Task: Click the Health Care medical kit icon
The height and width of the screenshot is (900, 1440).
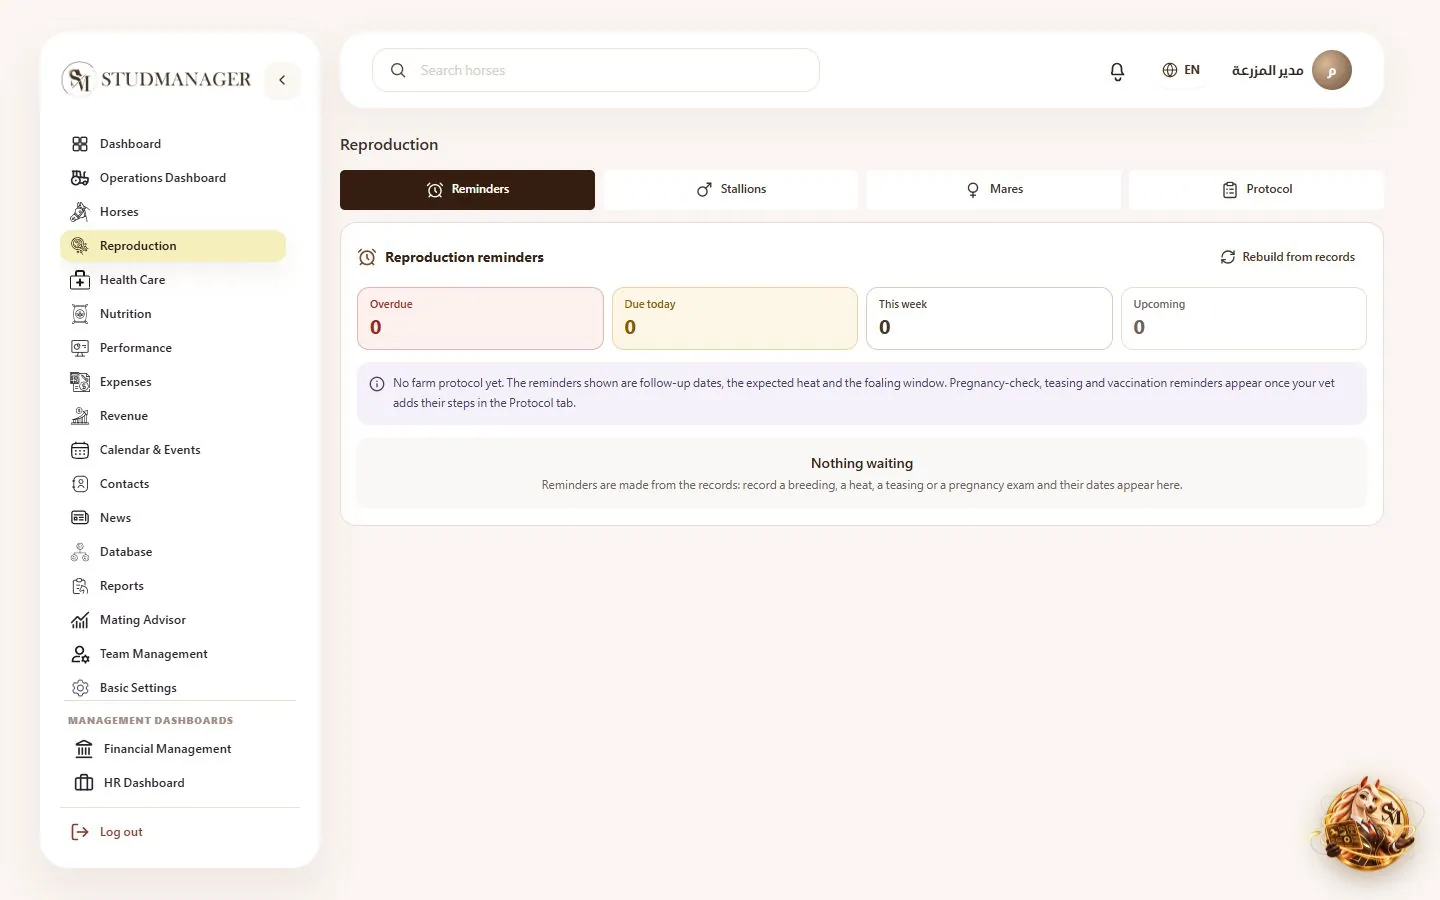Action: point(80,280)
